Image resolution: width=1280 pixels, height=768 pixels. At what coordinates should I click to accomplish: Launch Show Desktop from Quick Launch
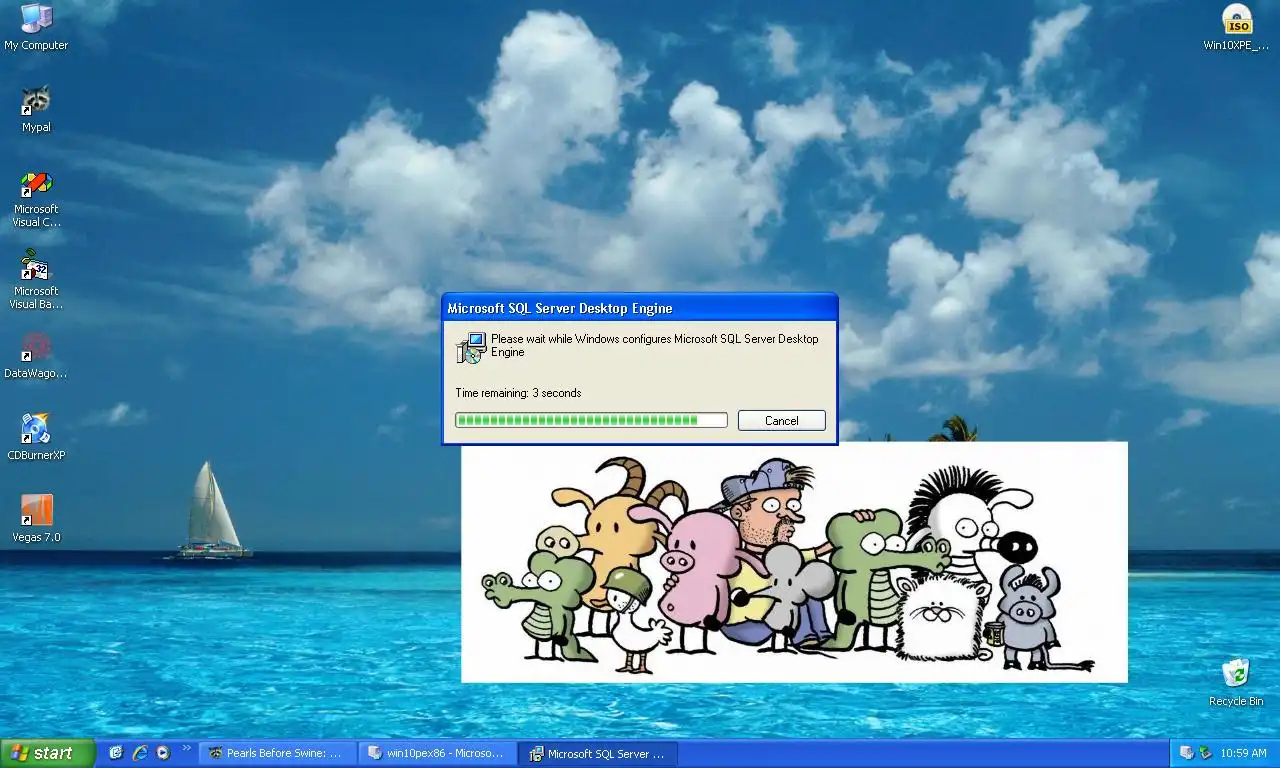pyautogui.click(x=116, y=753)
